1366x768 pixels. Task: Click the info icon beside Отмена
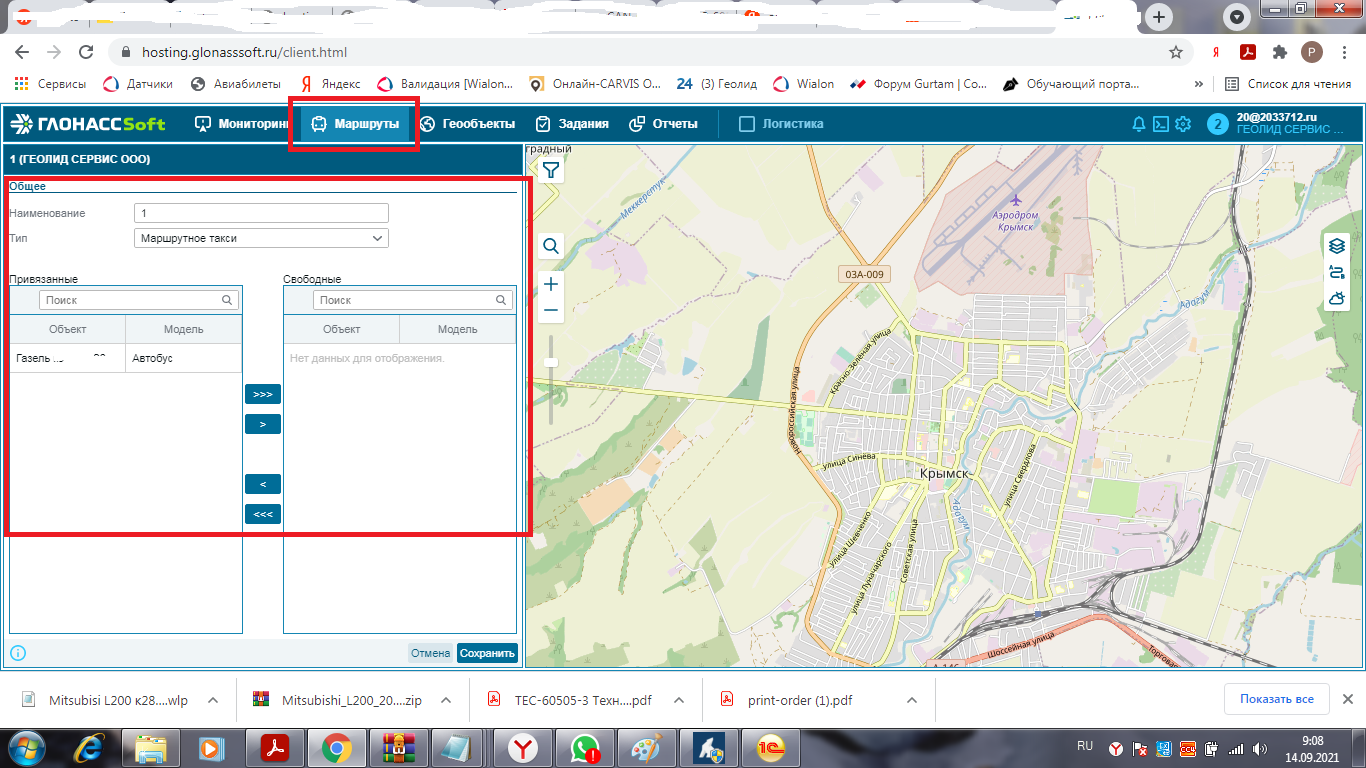tap(18, 653)
